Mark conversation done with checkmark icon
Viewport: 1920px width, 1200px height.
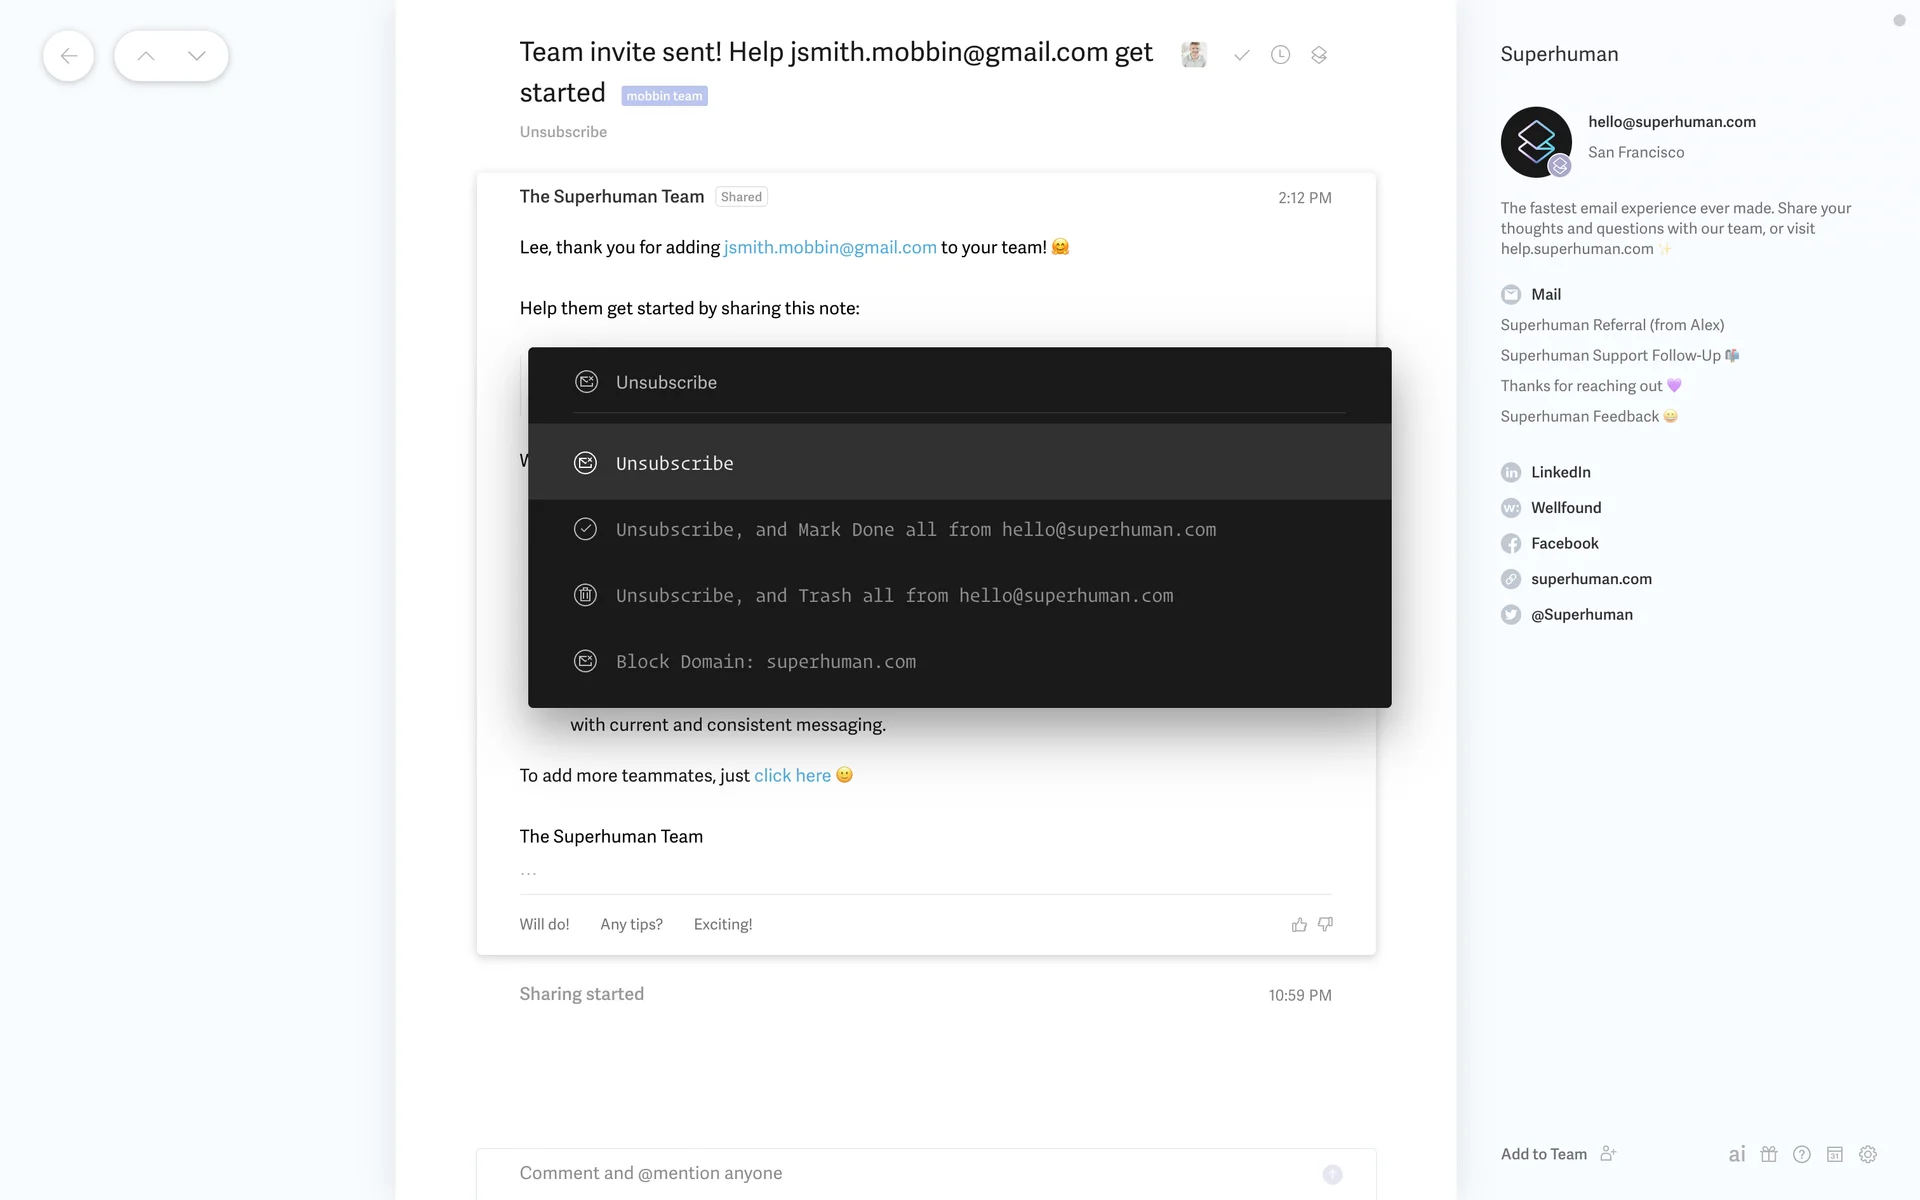pos(1241,55)
